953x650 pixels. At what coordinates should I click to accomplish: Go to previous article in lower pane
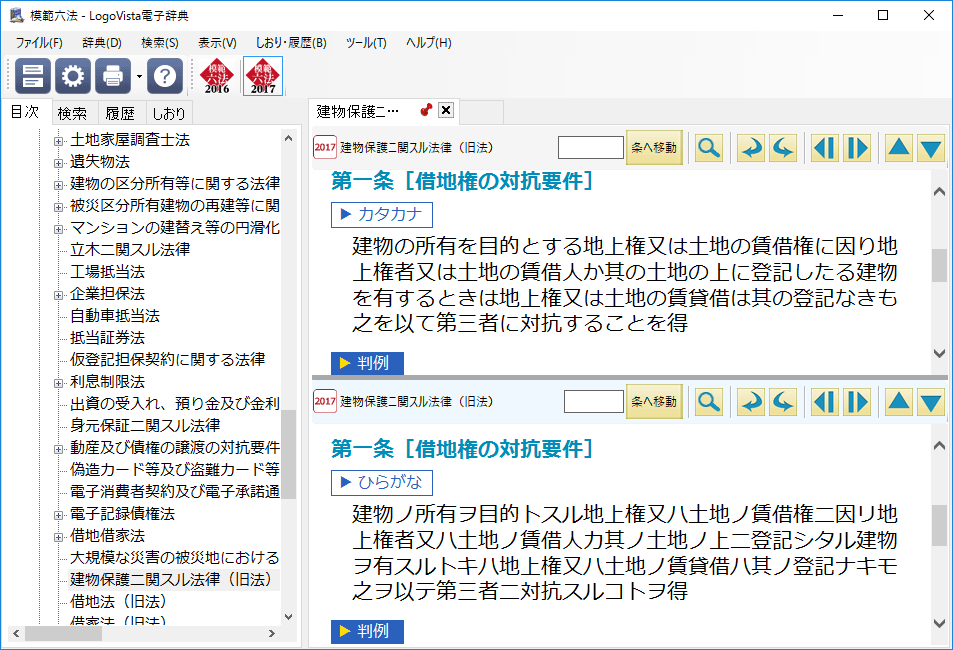point(825,402)
